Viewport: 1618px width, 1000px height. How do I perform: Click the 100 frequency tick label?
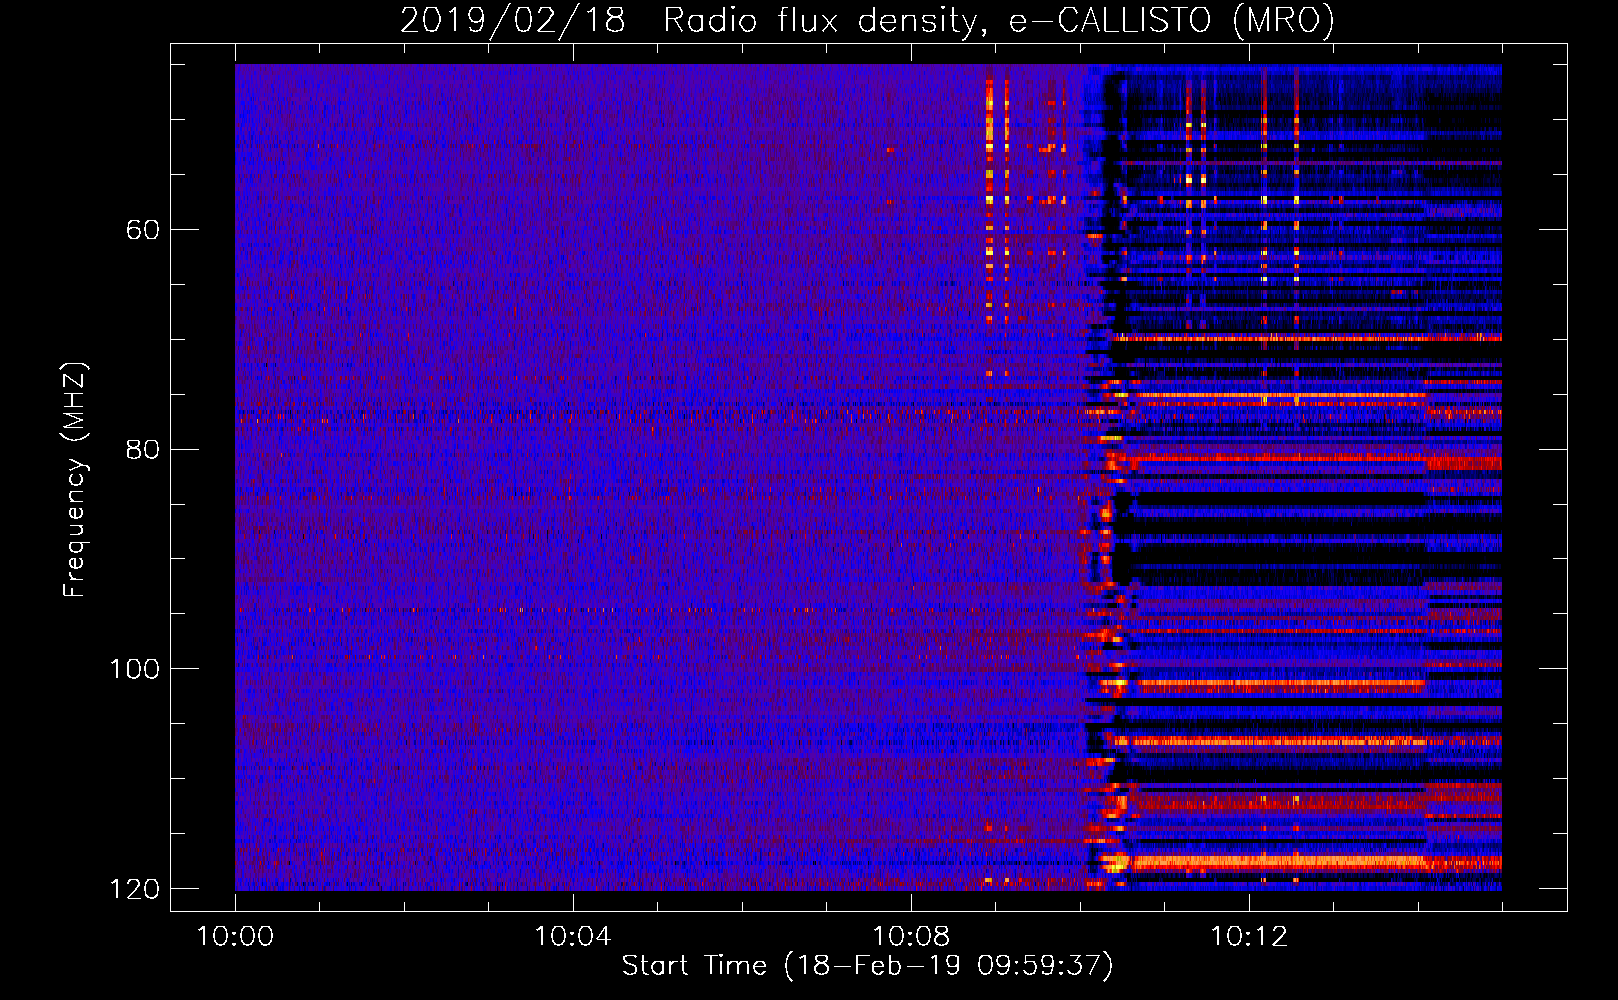[134, 668]
